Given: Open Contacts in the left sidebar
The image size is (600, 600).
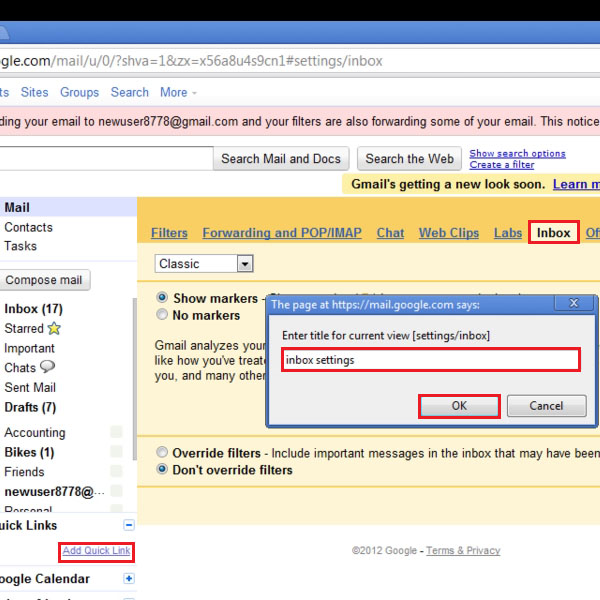Looking at the screenshot, I should (28, 227).
